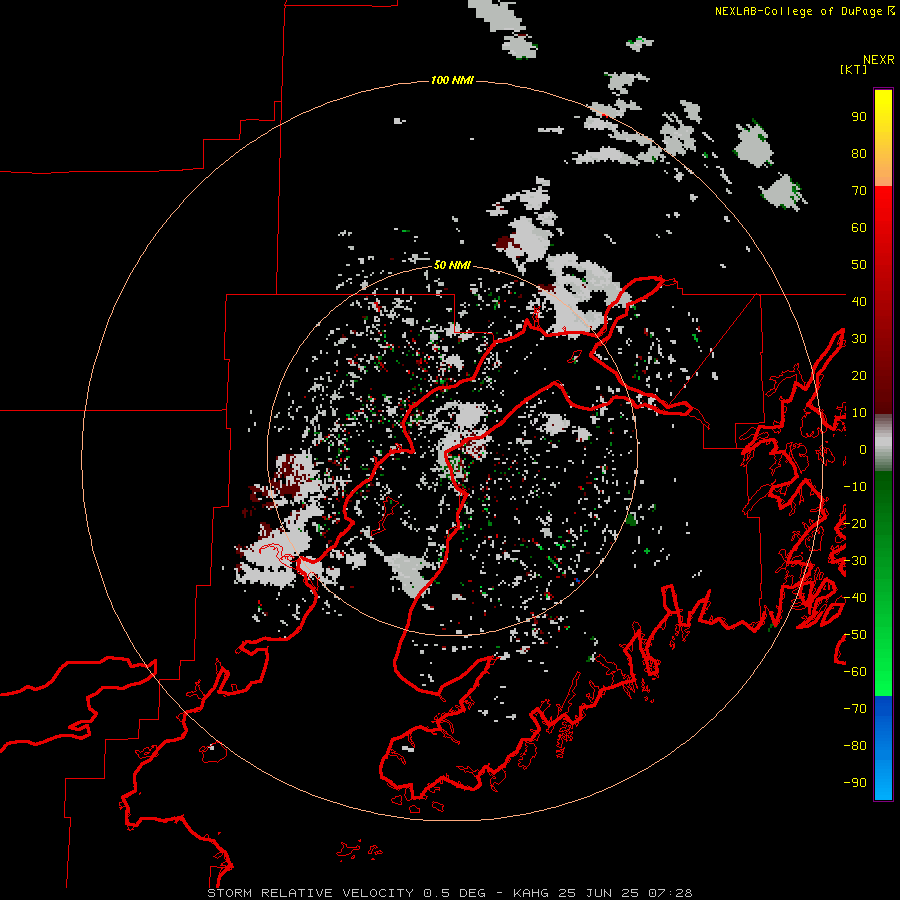
Task: Click the "10" positive velocity legend value
Action: coord(859,413)
